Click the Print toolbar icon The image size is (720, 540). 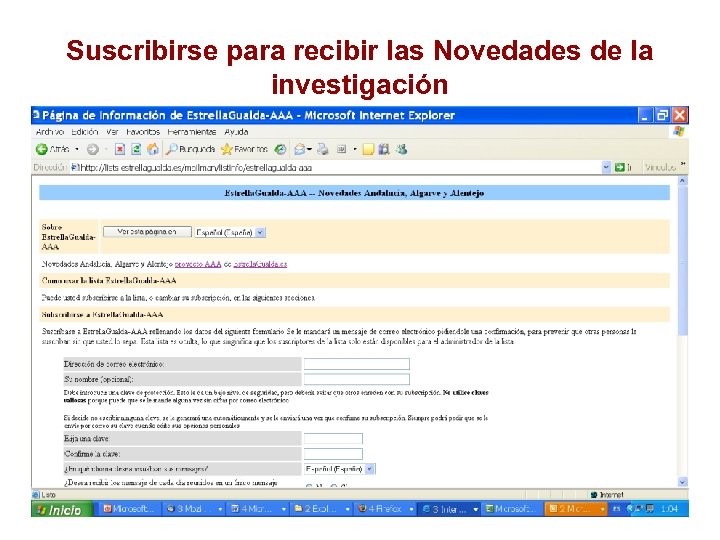pos(323,149)
